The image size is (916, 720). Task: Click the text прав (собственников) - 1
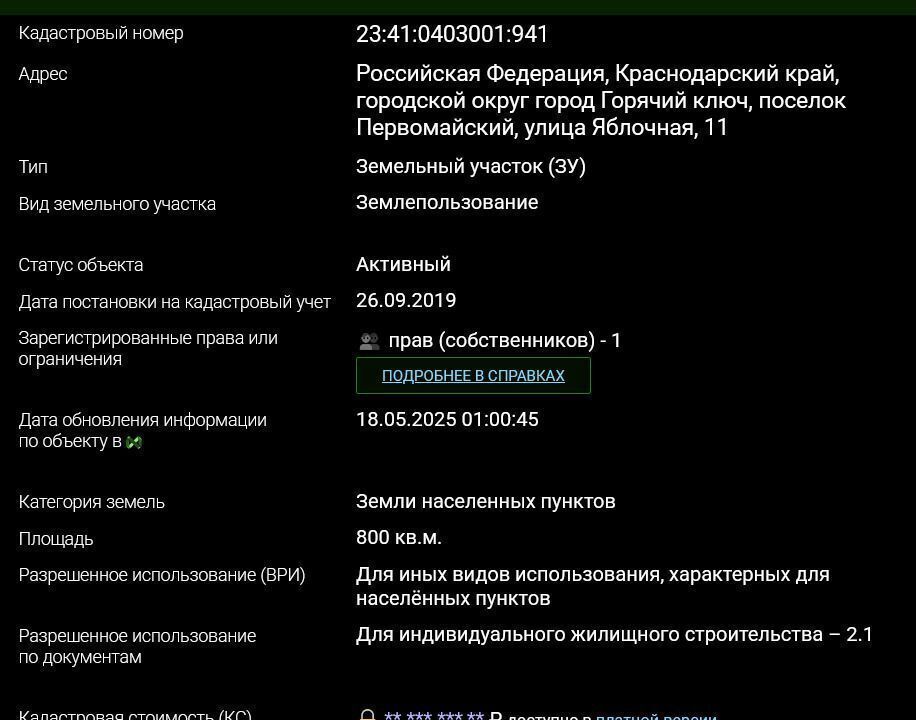tap(505, 340)
